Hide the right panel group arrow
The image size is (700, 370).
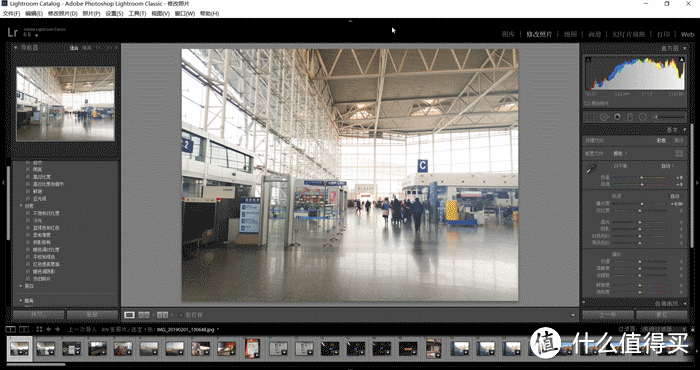(x=697, y=183)
